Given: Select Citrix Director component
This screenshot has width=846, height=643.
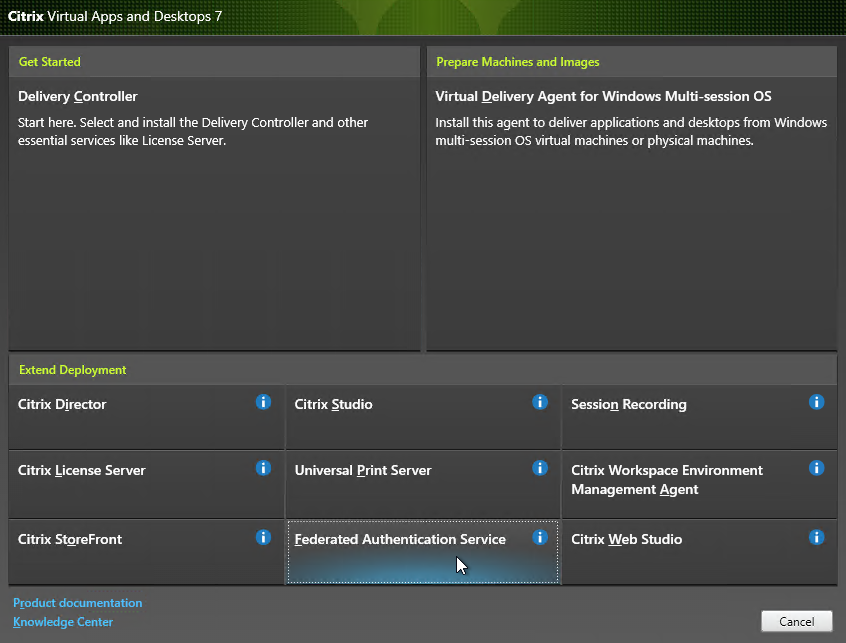Looking at the screenshot, I should [x=146, y=417].
